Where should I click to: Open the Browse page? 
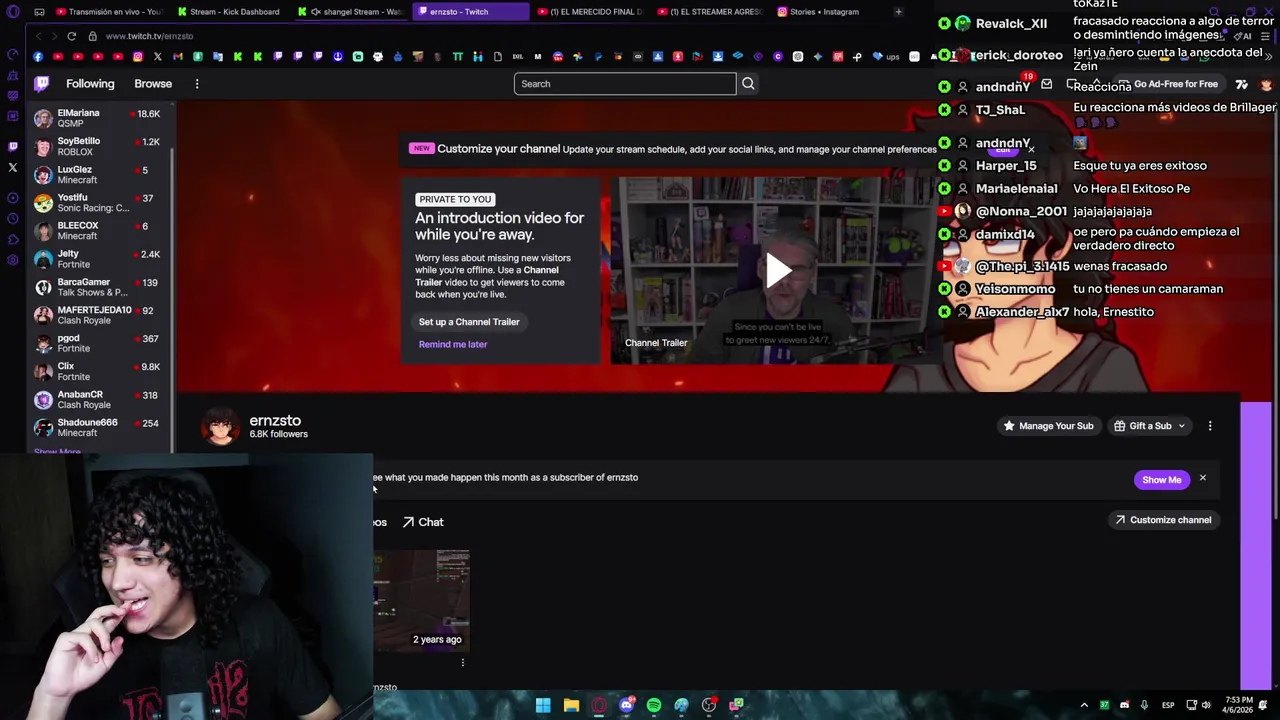coord(153,84)
